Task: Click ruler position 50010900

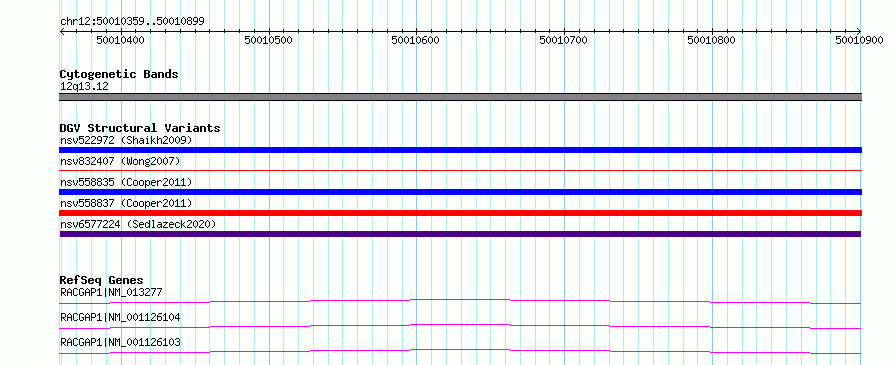Action: click(859, 40)
